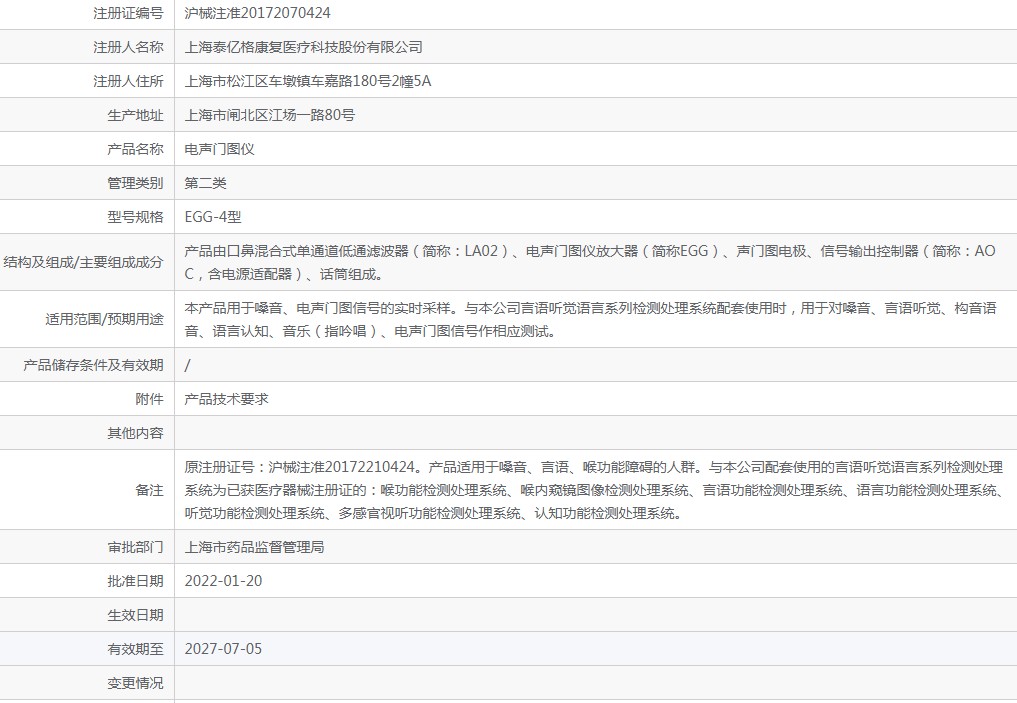The image size is (1017, 703).
Task: Click registrant name 上海泰亿格康复医疗科技股份有限公司
Action: 304,47
